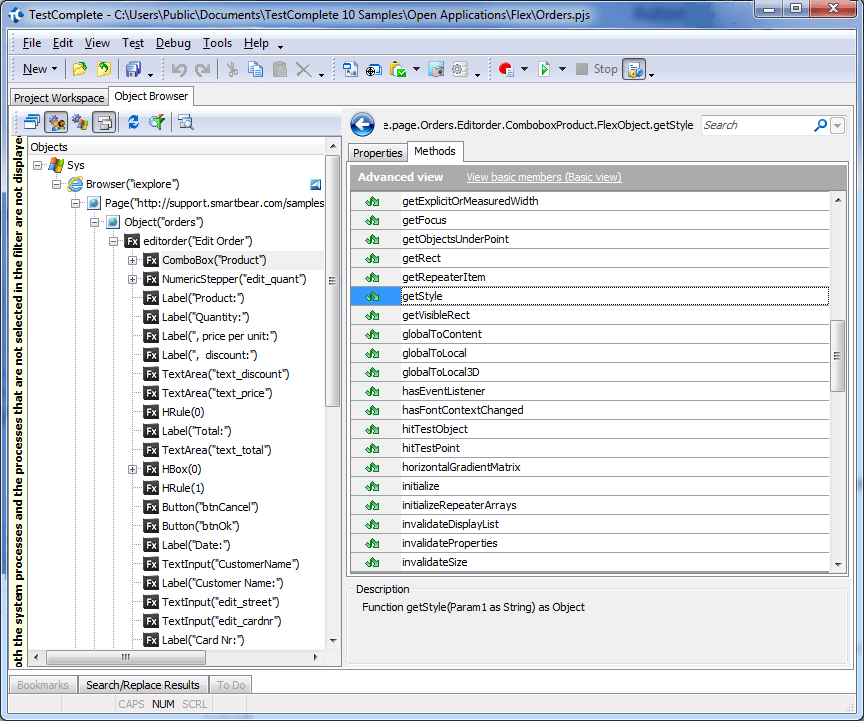The height and width of the screenshot is (721, 864).
Task: Click the Record Test toolbar icon
Action: pyautogui.click(x=506, y=69)
